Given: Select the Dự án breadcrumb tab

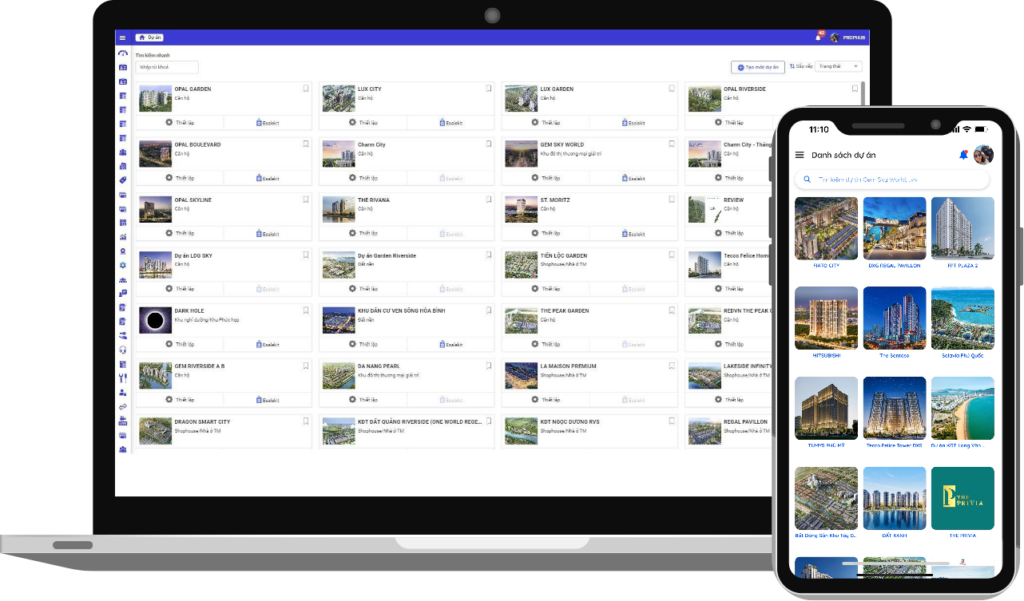Looking at the screenshot, I should click(x=149, y=37).
